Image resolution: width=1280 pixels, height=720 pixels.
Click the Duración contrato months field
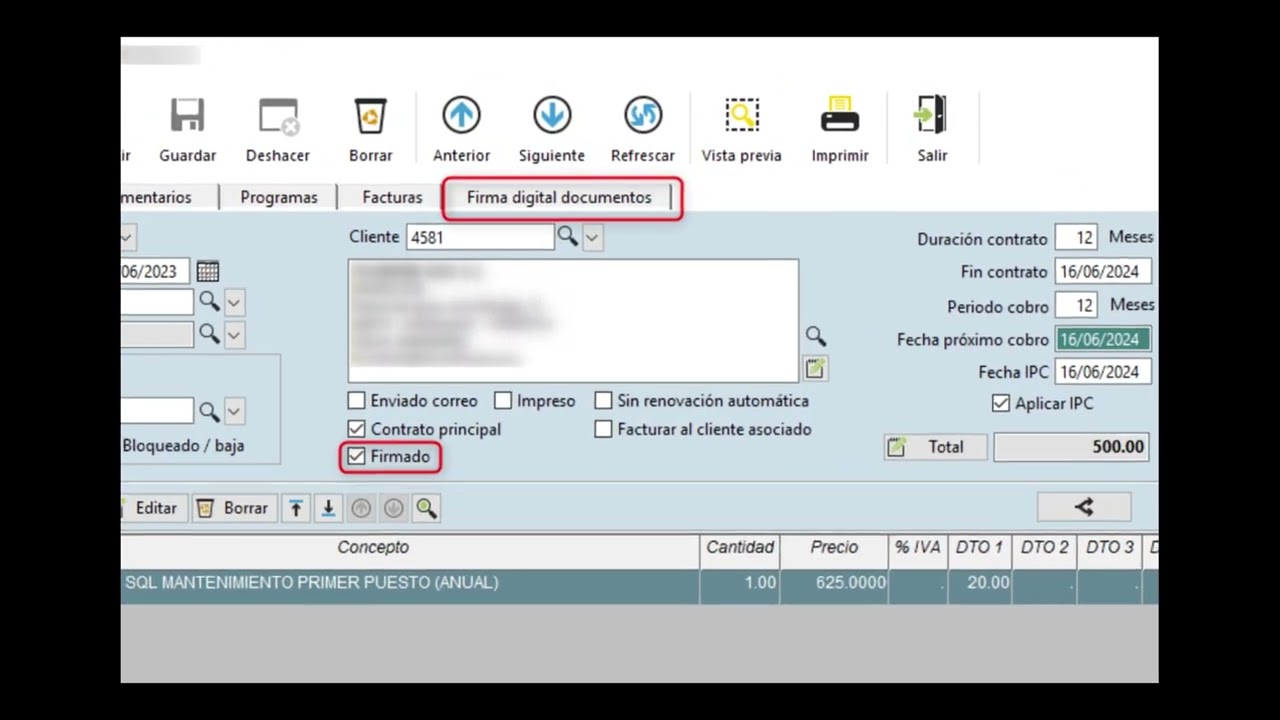pyautogui.click(x=1076, y=238)
